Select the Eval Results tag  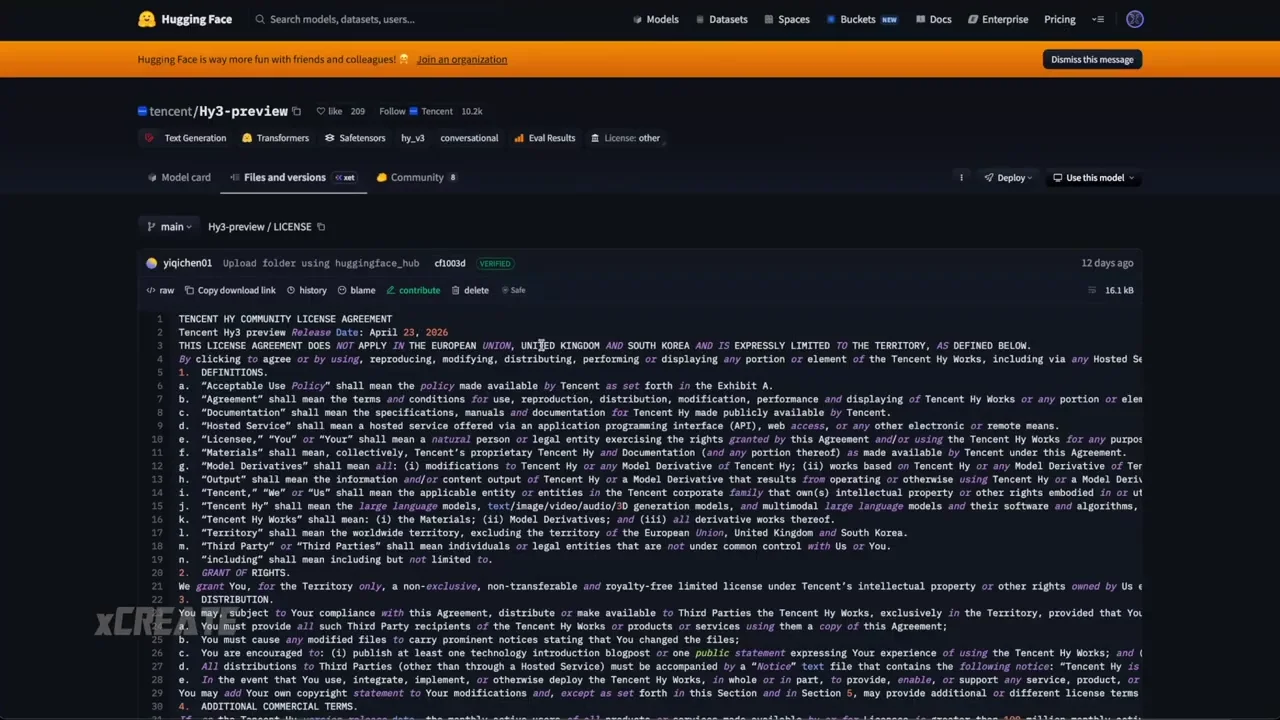pyautogui.click(x=545, y=138)
